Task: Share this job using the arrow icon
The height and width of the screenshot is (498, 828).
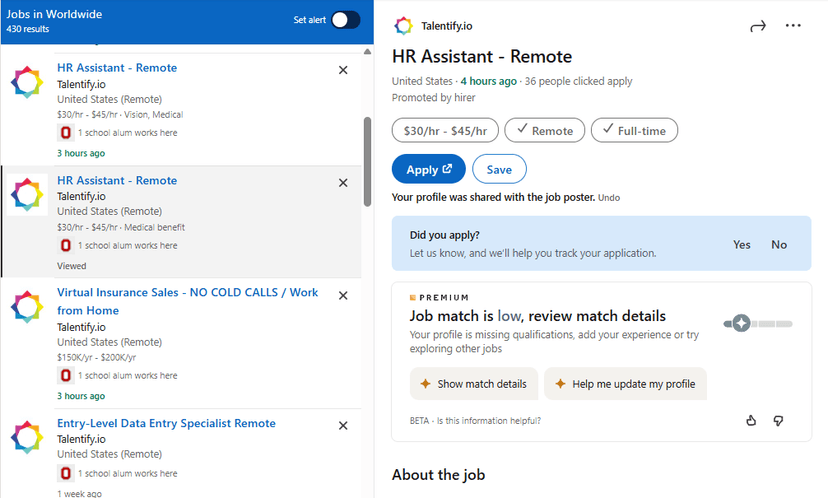Action: (758, 26)
